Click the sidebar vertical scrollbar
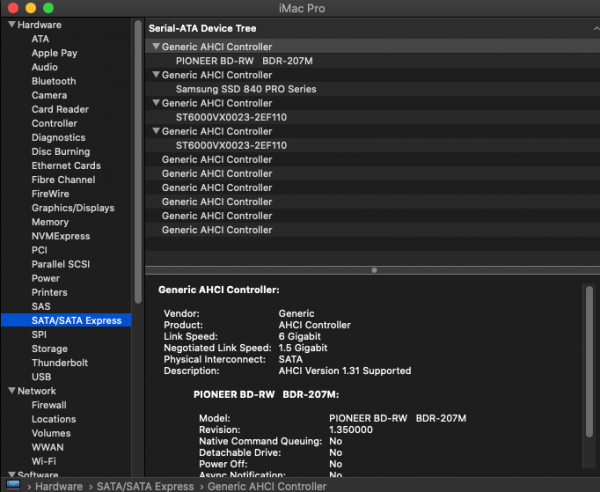This screenshot has height=492, width=600. coord(138,162)
